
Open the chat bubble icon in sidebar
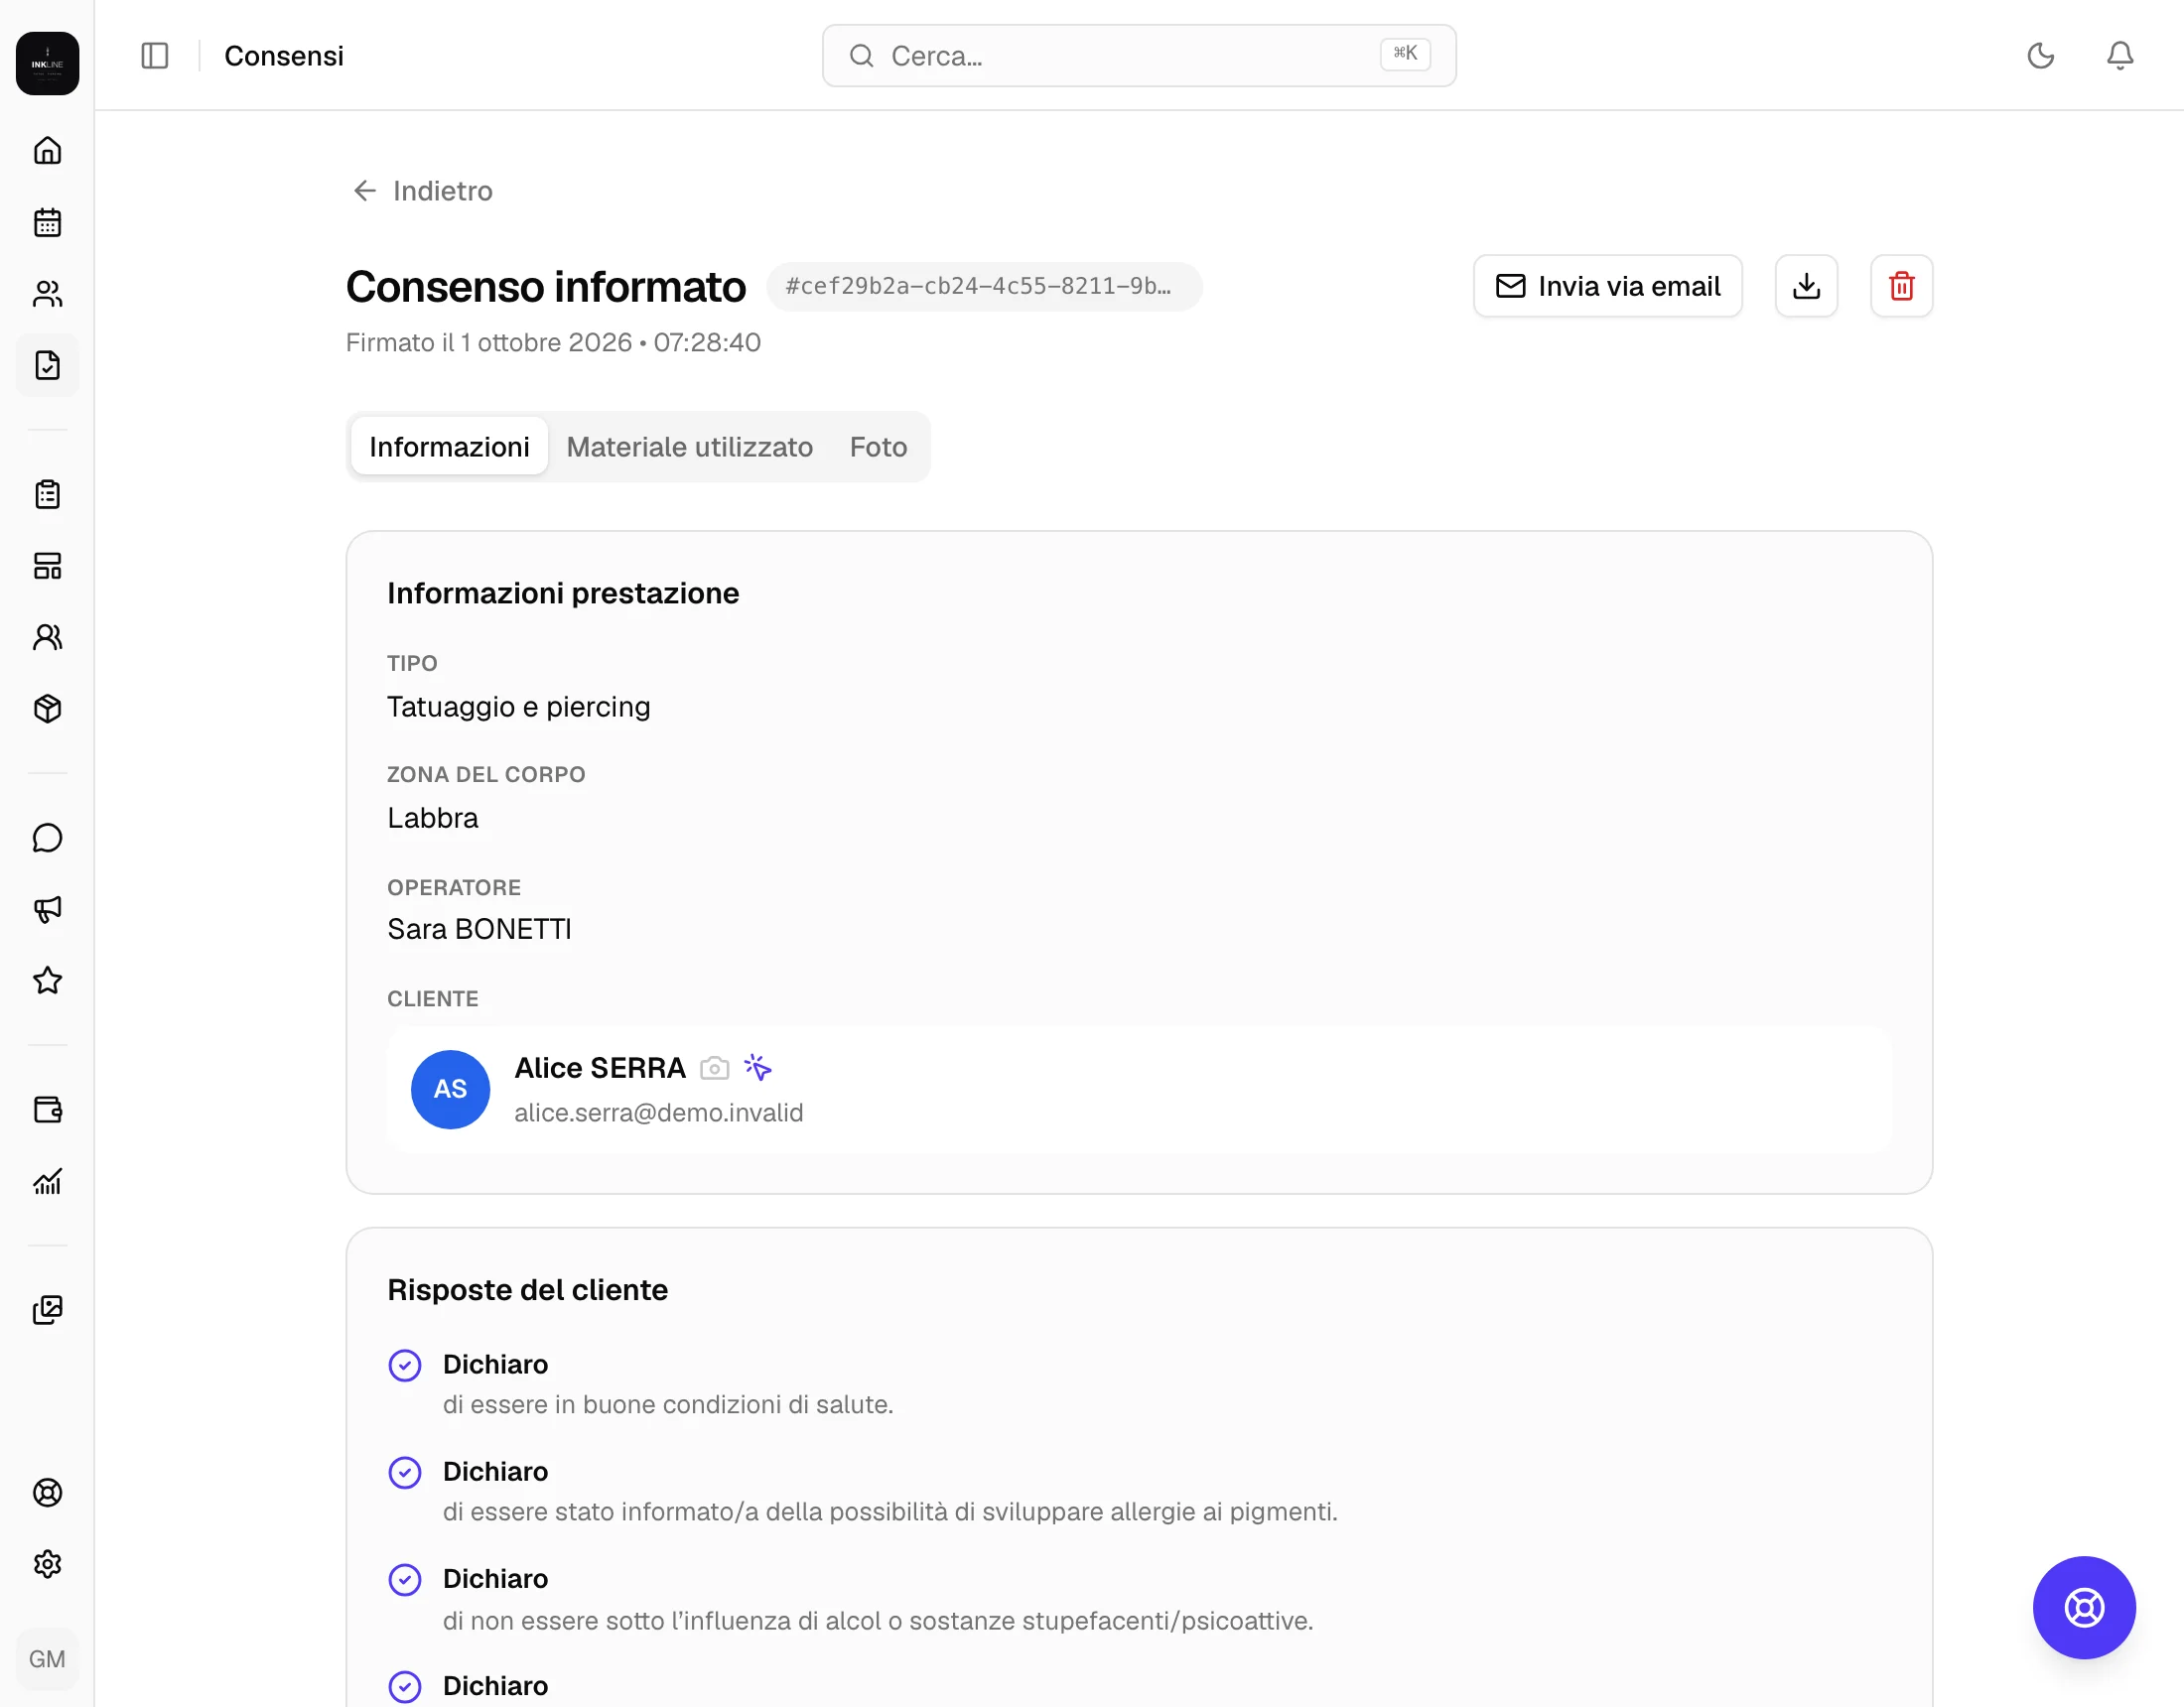tap(47, 838)
